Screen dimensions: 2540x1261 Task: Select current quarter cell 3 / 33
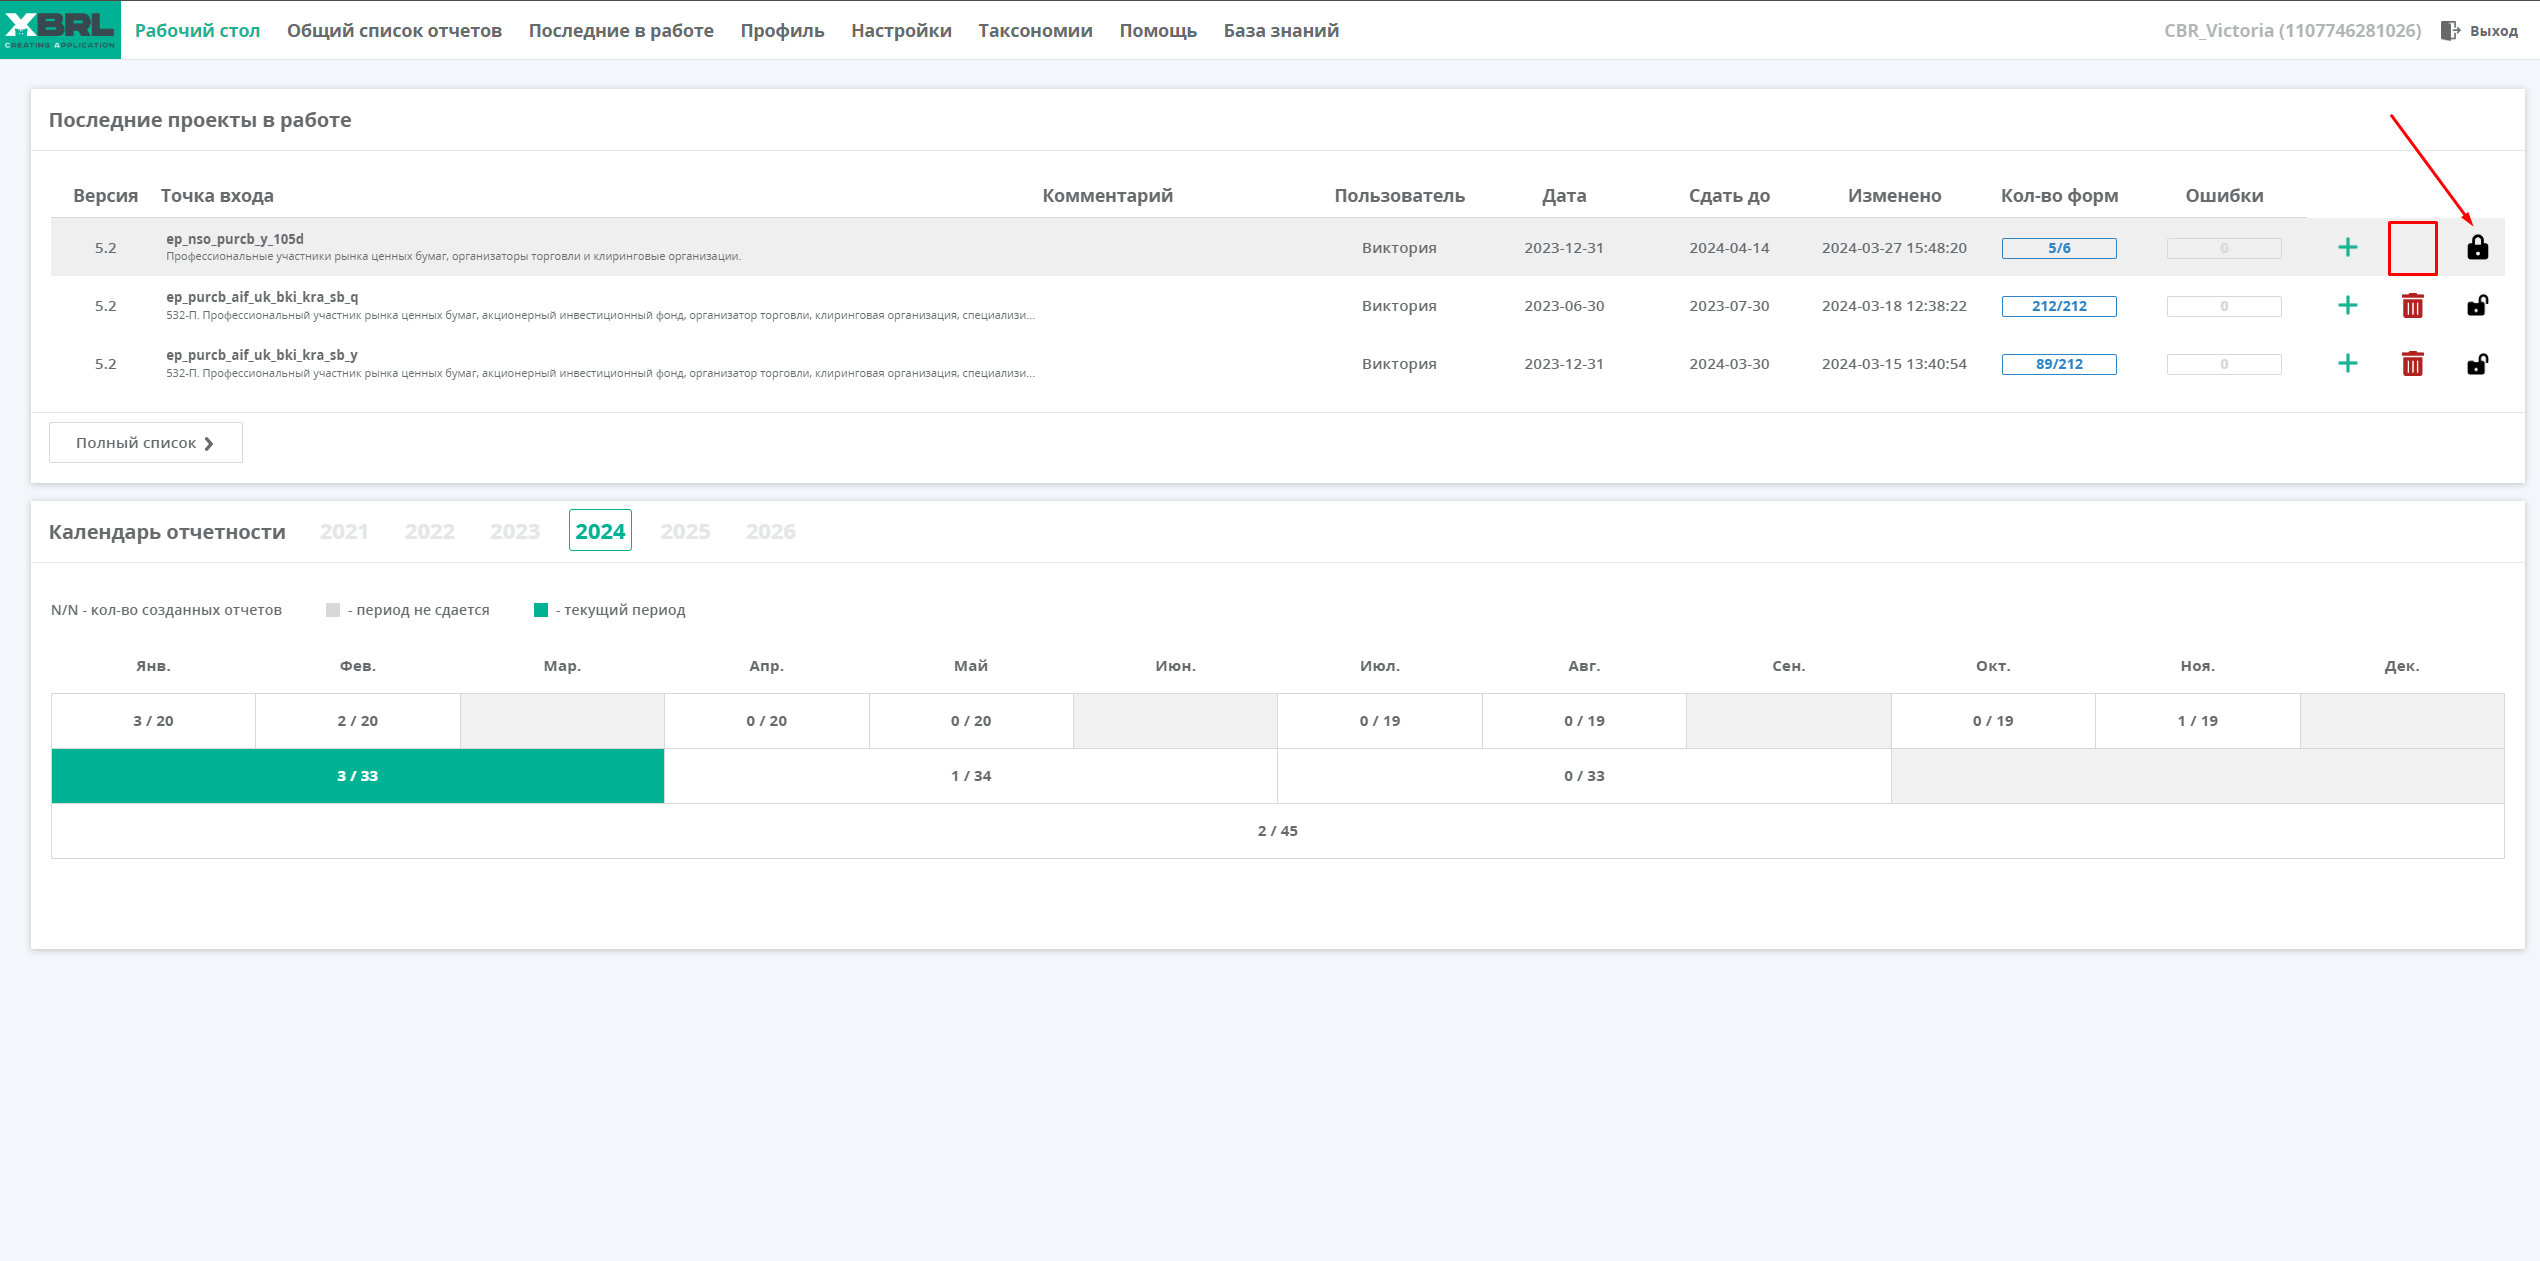(x=358, y=776)
